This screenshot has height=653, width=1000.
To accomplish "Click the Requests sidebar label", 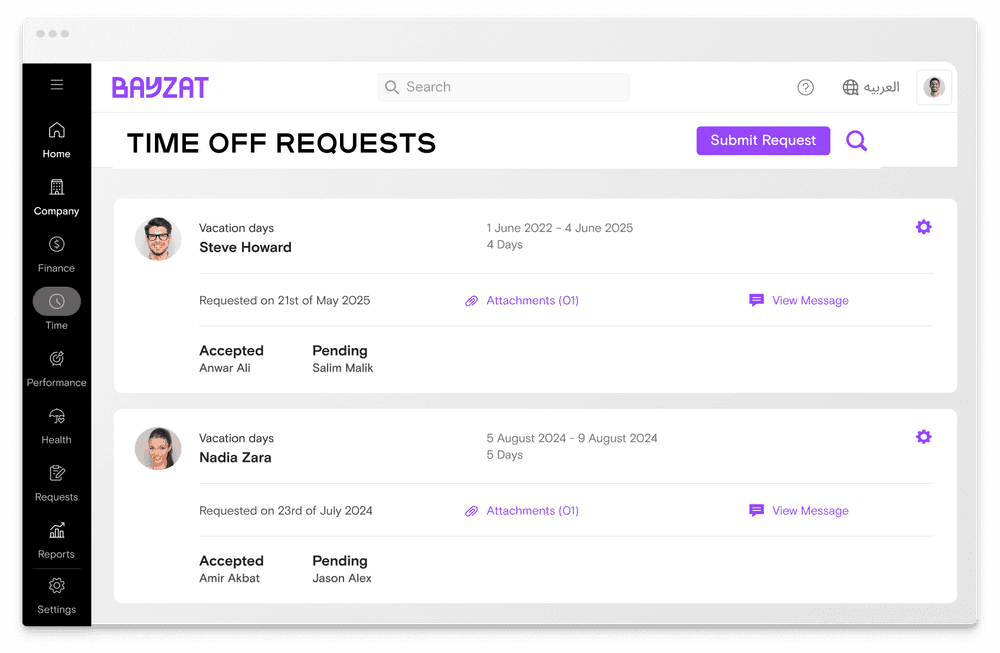I will (57, 497).
